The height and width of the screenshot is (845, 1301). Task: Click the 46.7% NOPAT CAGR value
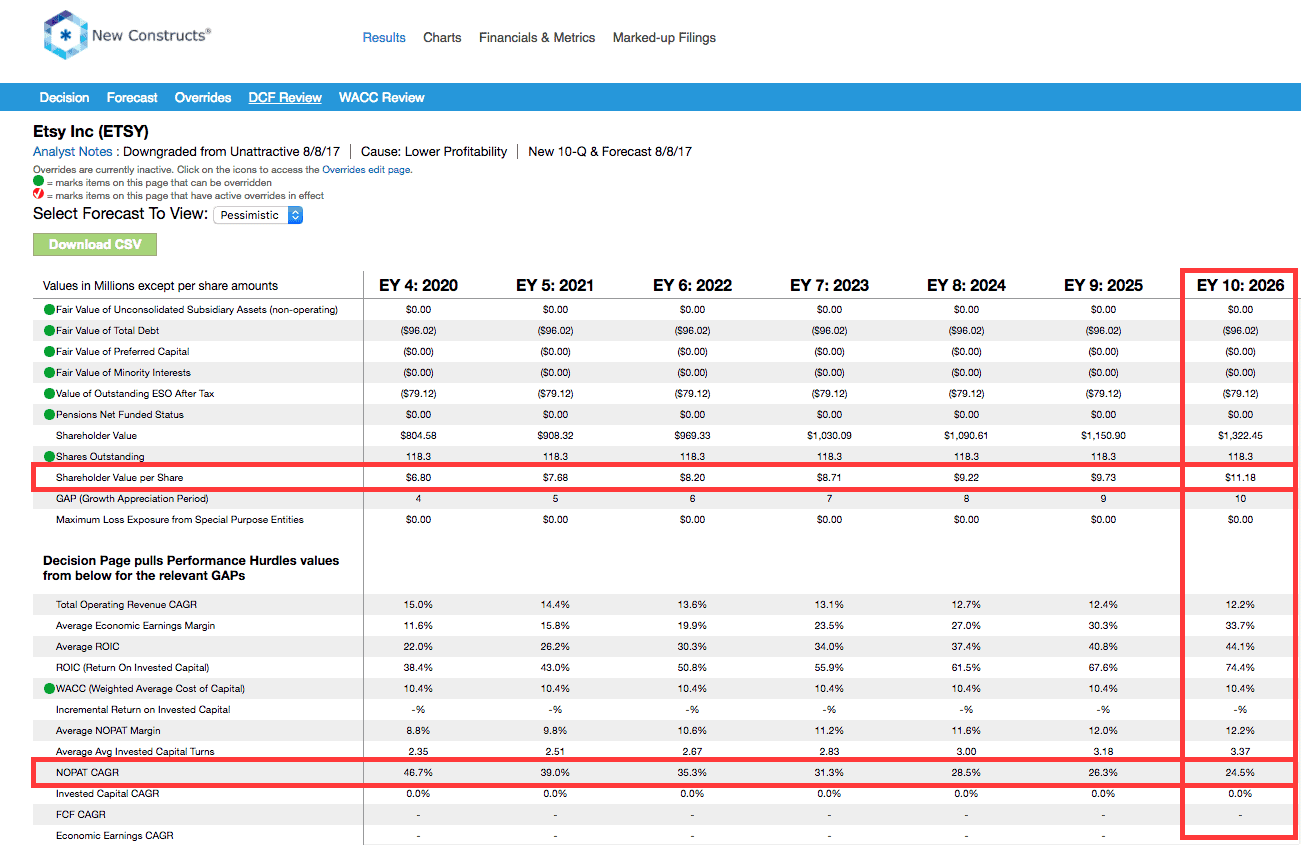[x=418, y=773]
